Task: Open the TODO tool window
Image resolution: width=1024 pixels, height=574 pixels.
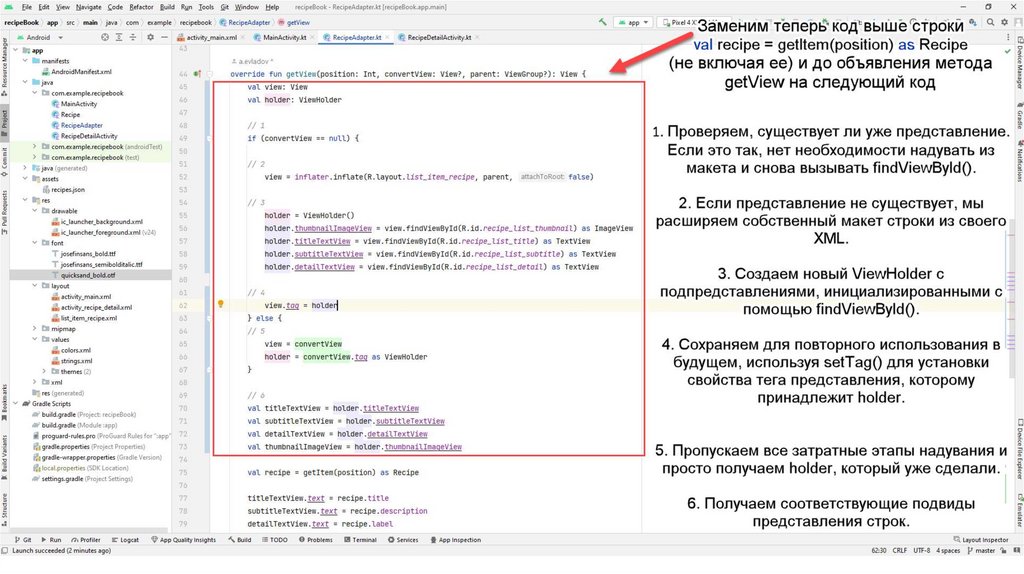Action: 274,540
